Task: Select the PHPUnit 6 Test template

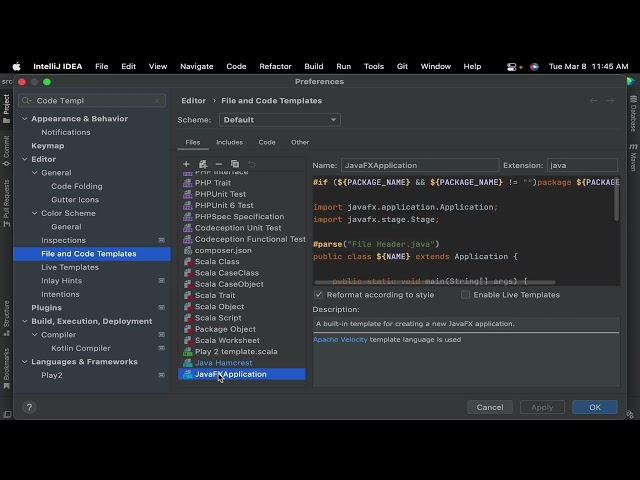Action: (x=242, y=205)
